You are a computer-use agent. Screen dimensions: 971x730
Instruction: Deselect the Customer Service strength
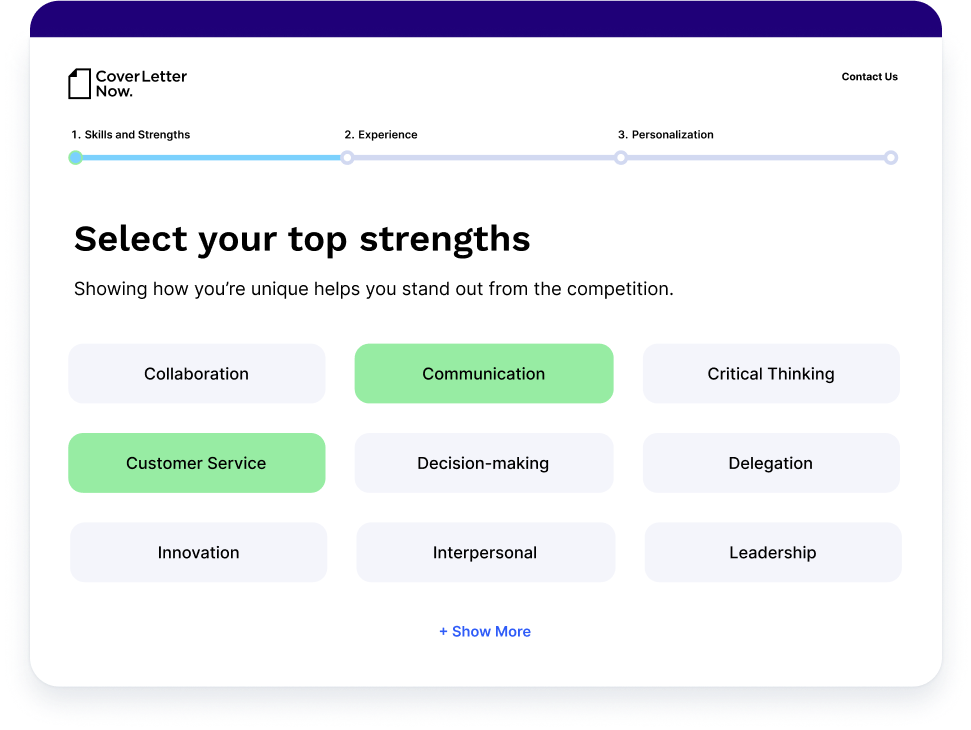(196, 463)
